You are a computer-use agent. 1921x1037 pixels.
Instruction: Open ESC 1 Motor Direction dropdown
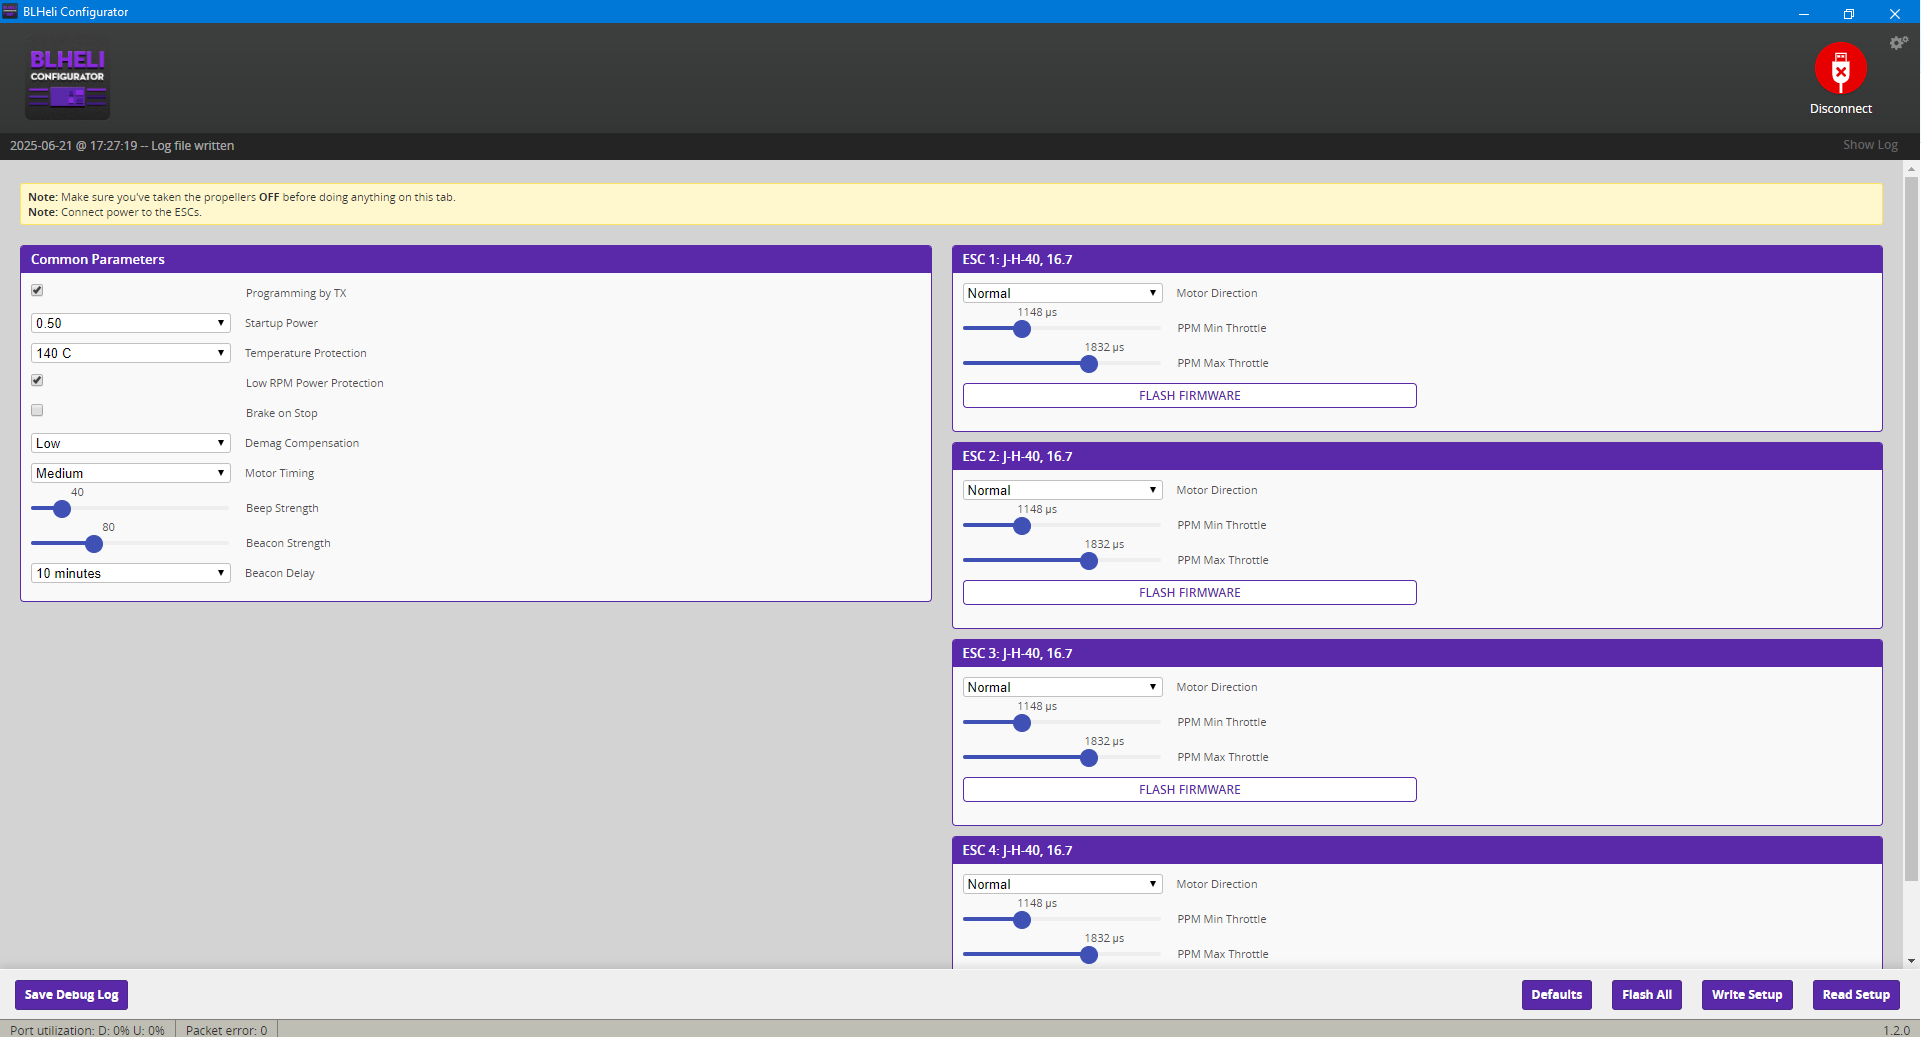tap(1061, 293)
